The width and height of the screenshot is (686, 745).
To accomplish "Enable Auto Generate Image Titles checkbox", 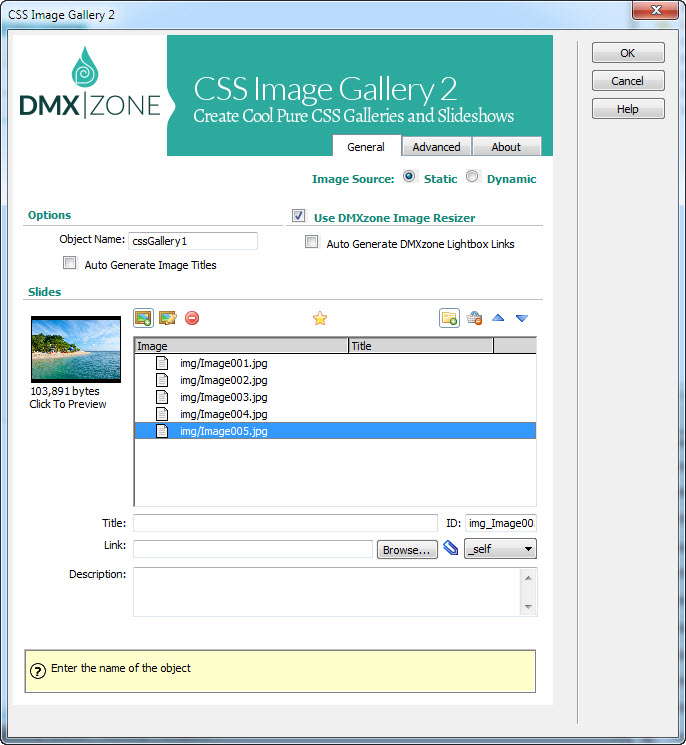I will click(69, 263).
